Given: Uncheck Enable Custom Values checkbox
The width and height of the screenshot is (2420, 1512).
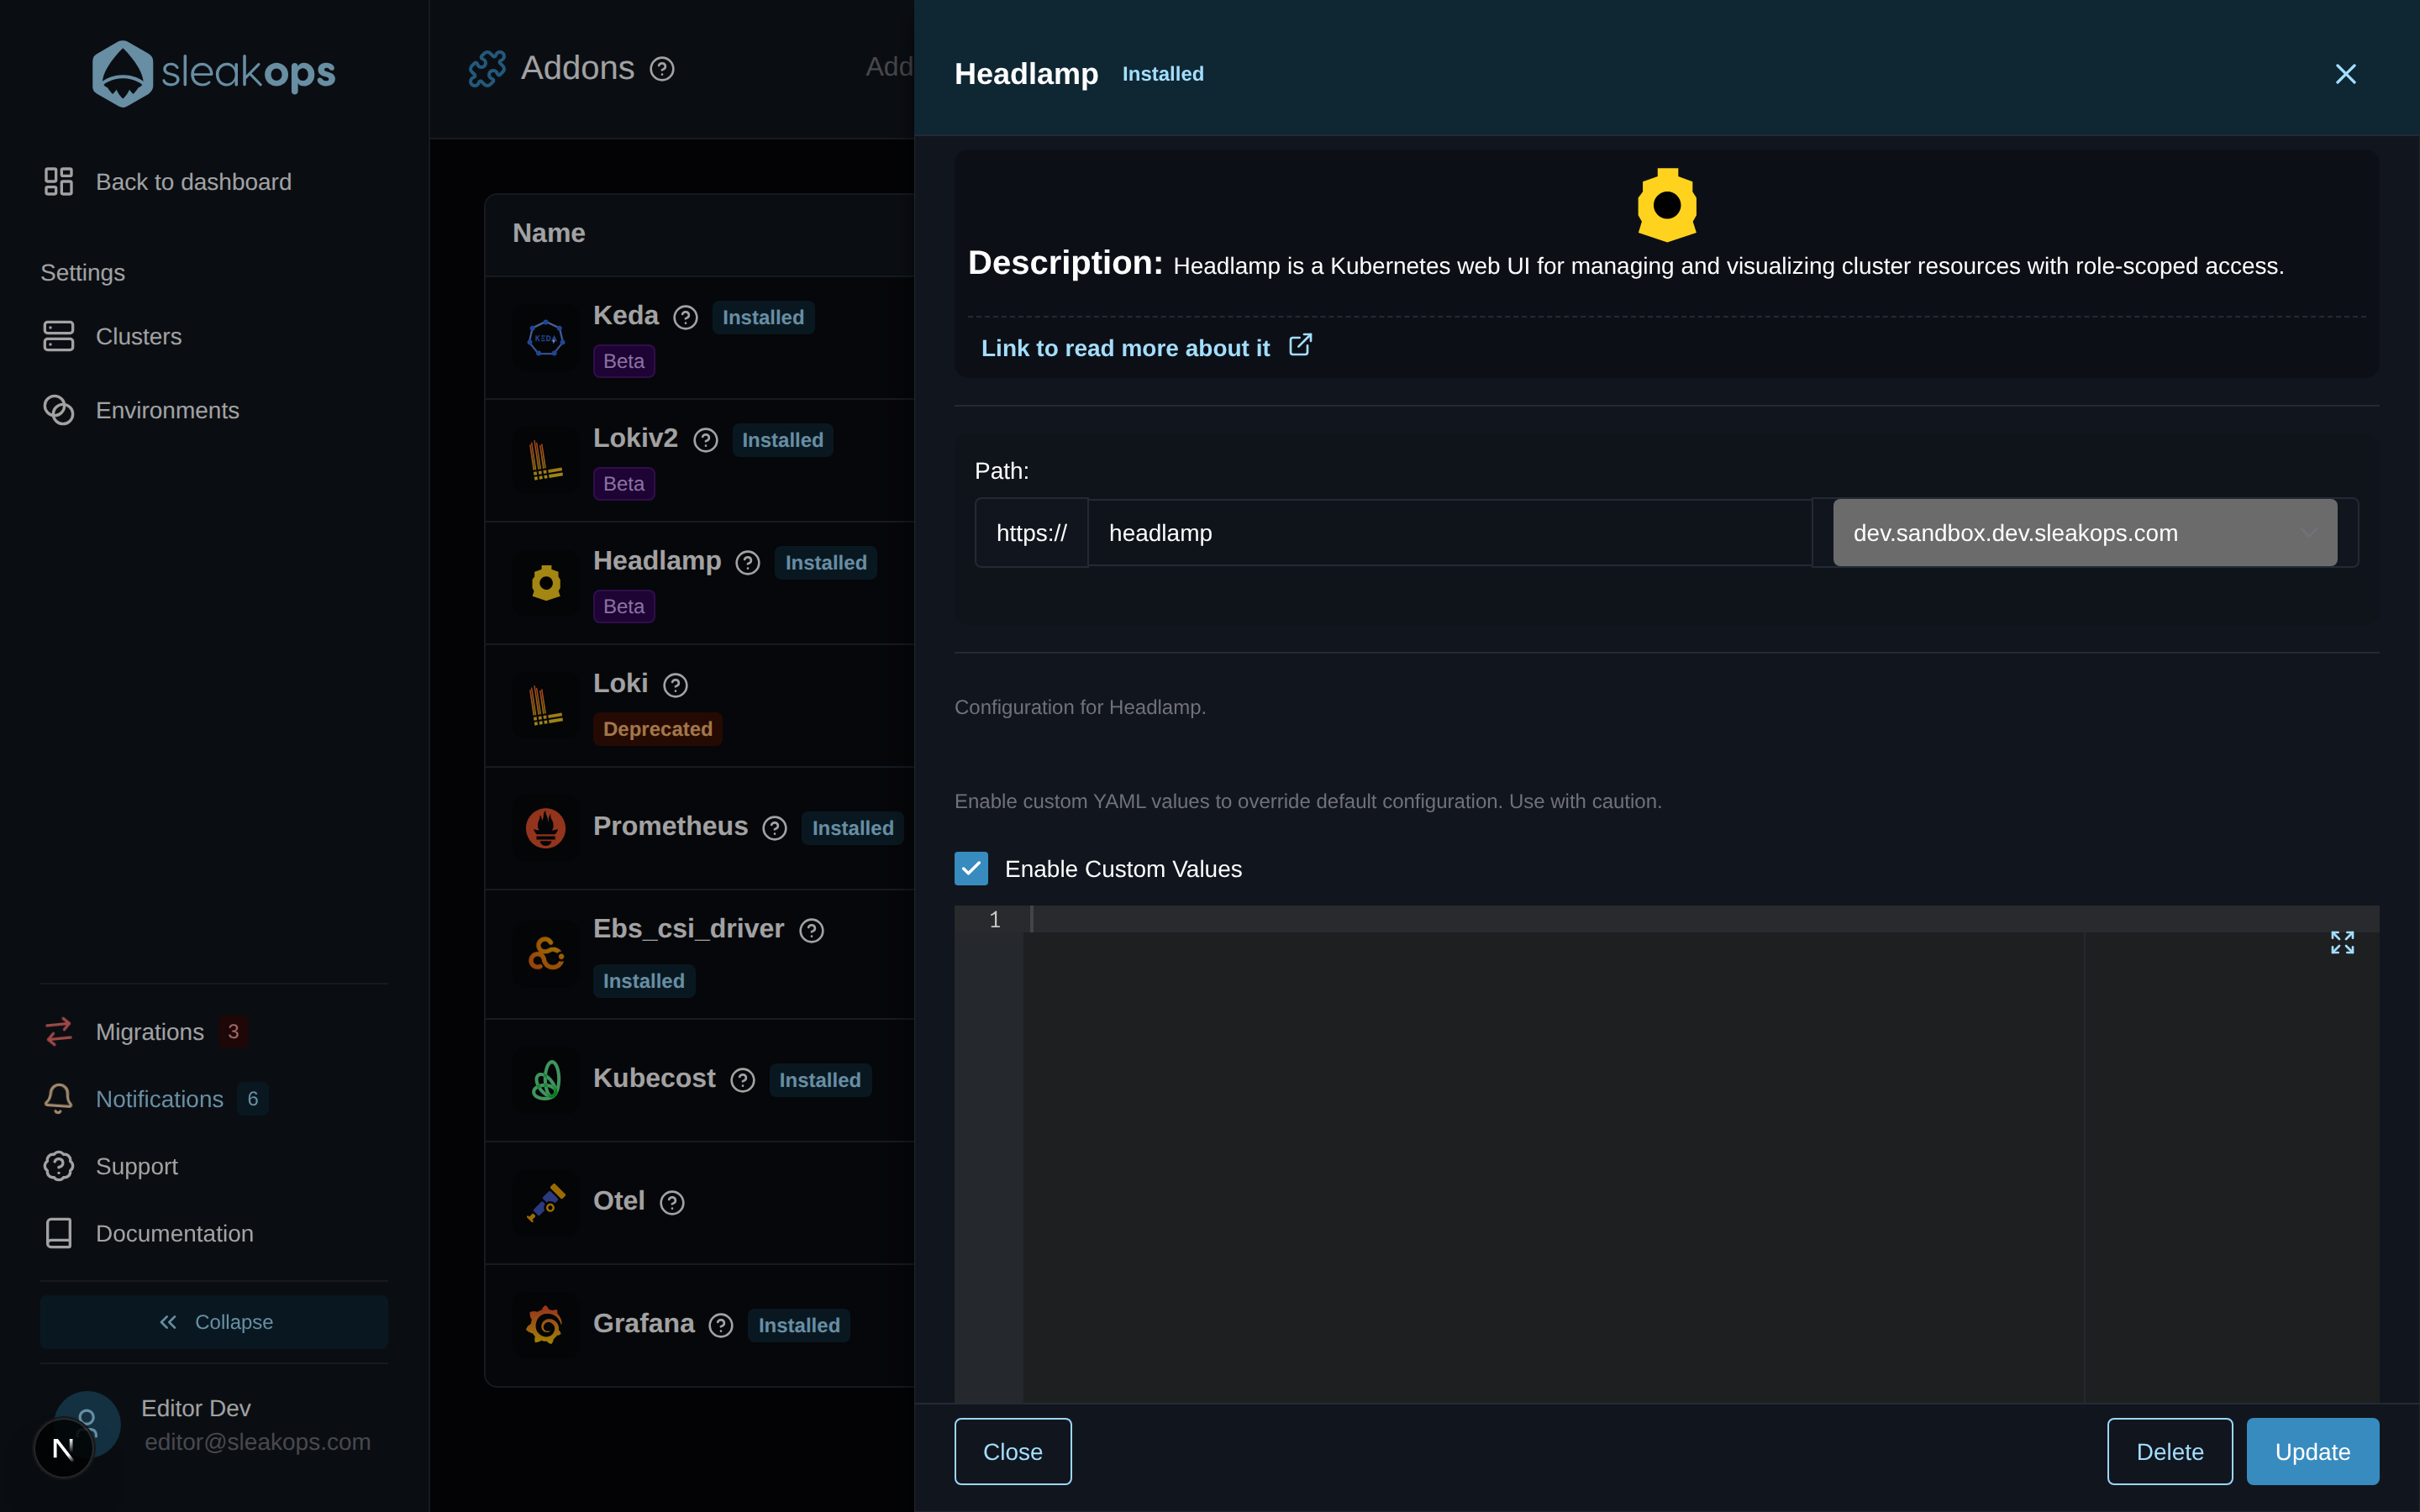Looking at the screenshot, I should click(971, 868).
